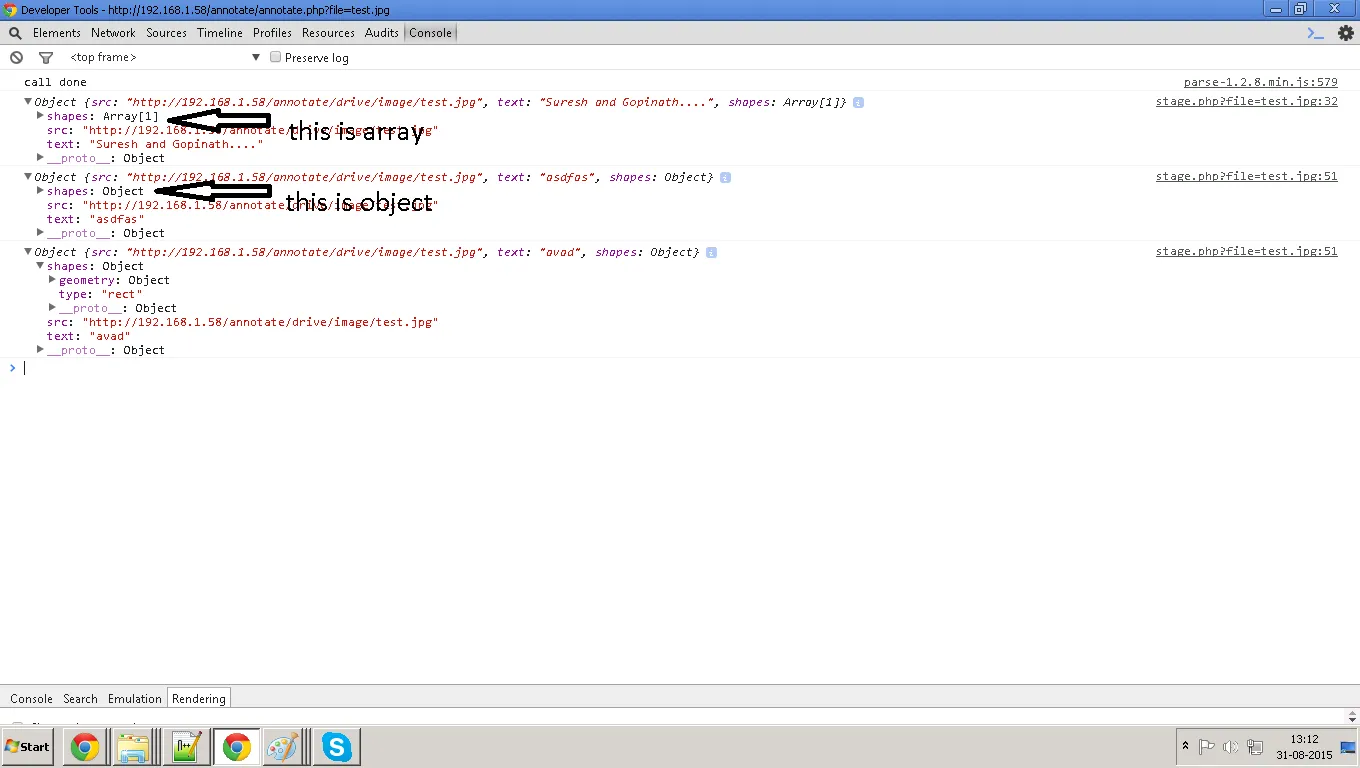The width and height of the screenshot is (1360, 768).
Task: Click the info badge on the "avad" object line
Action: pos(711,253)
